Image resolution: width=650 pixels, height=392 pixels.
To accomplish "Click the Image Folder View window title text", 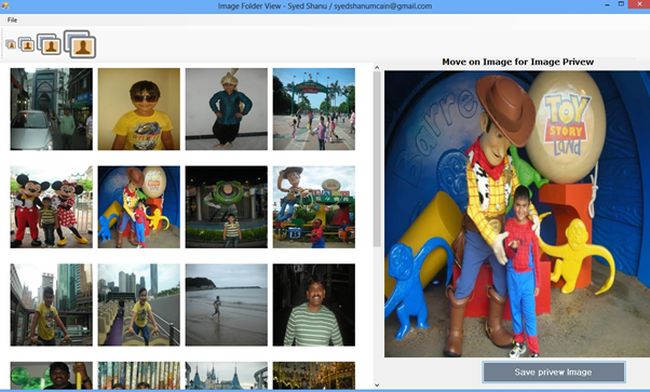I will click(x=325, y=6).
